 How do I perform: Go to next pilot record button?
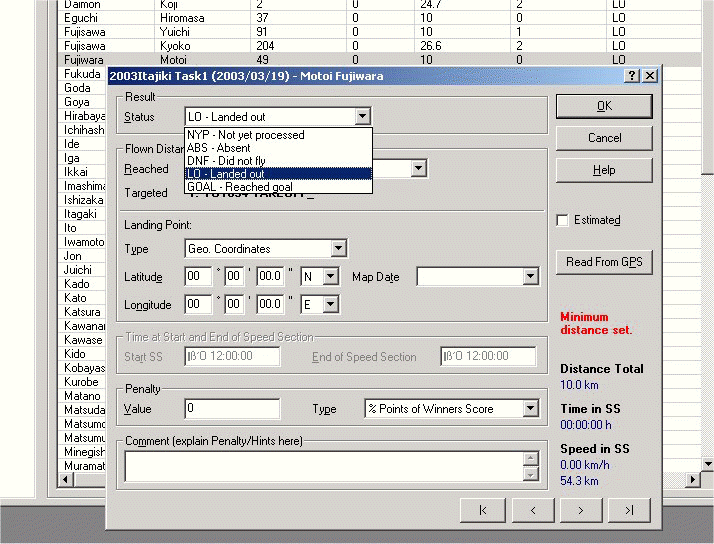click(x=581, y=510)
